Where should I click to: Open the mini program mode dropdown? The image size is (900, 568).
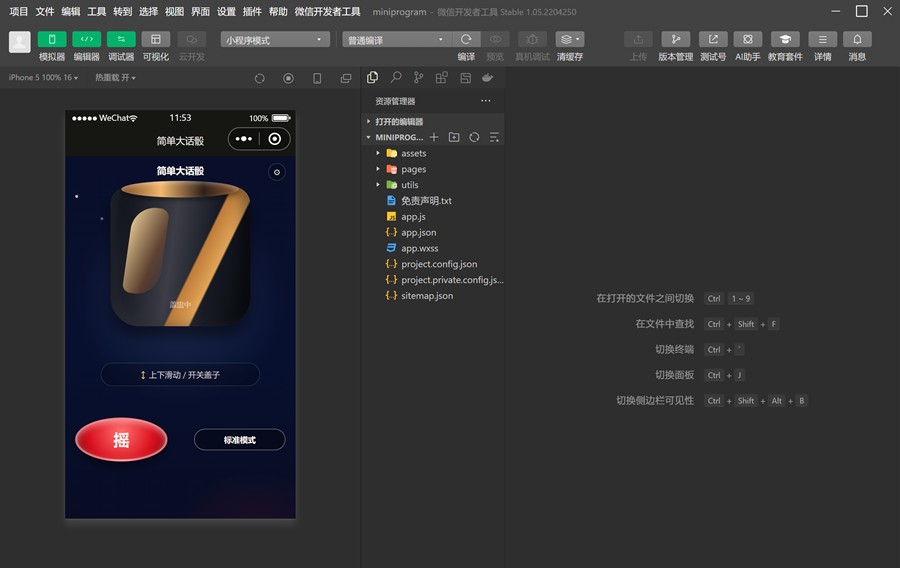coord(275,40)
